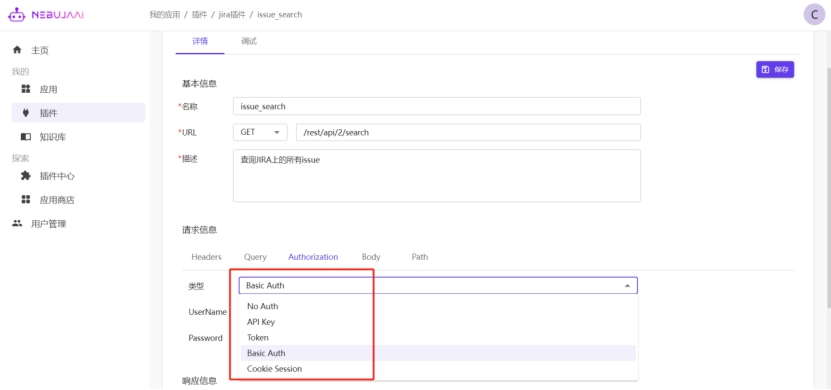831x390 pixels.
Task: Open the Query request tab
Action: (x=255, y=257)
